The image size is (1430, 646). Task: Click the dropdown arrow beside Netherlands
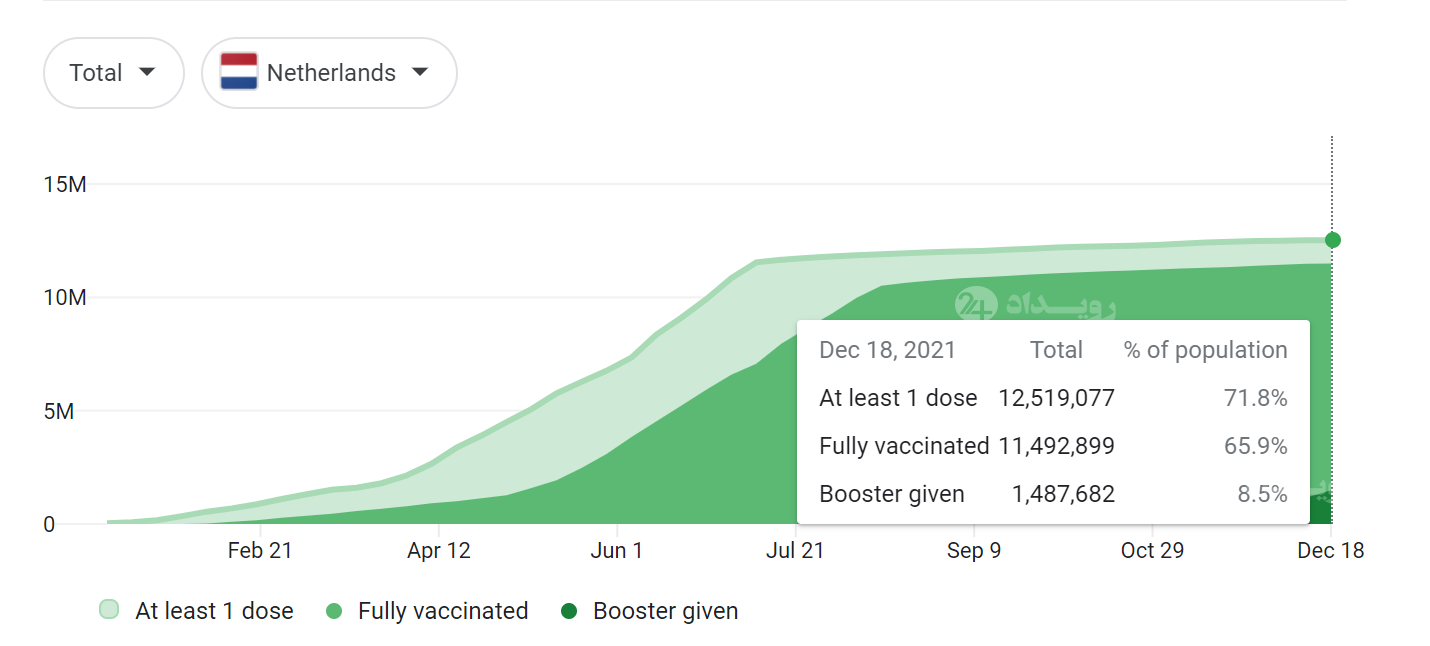click(420, 72)
